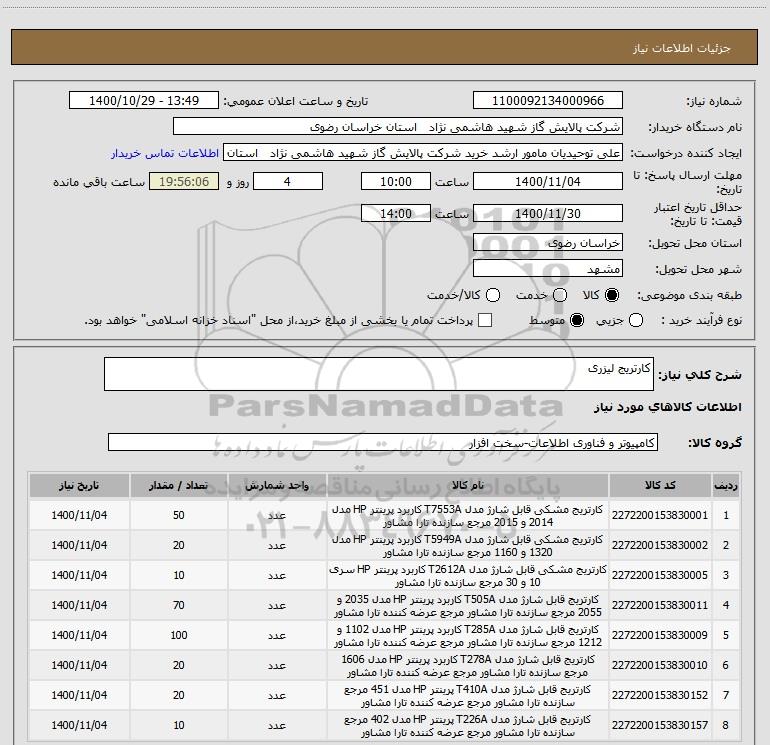Click the کد کالا column header
The width and height of the screenshot is (770, 745).
tap(660, 486)
